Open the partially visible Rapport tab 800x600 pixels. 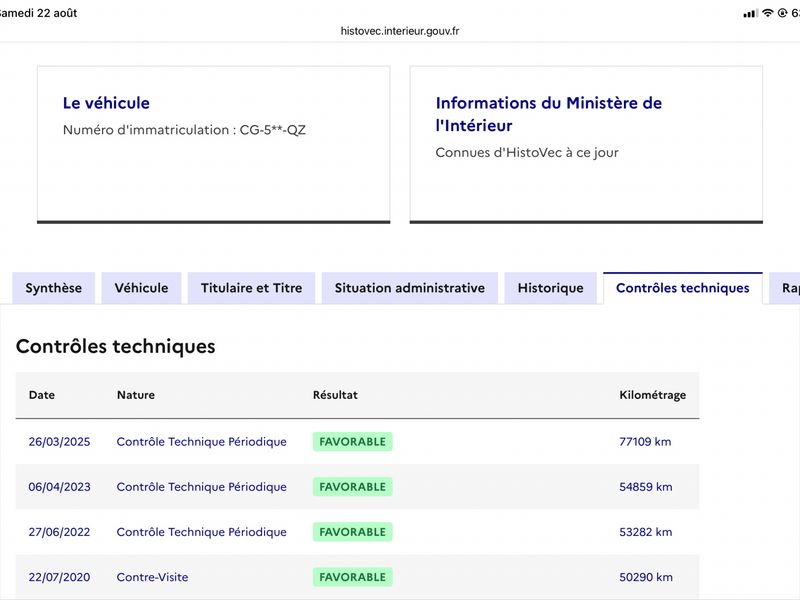pyautogui.click(x=786, y=288)
